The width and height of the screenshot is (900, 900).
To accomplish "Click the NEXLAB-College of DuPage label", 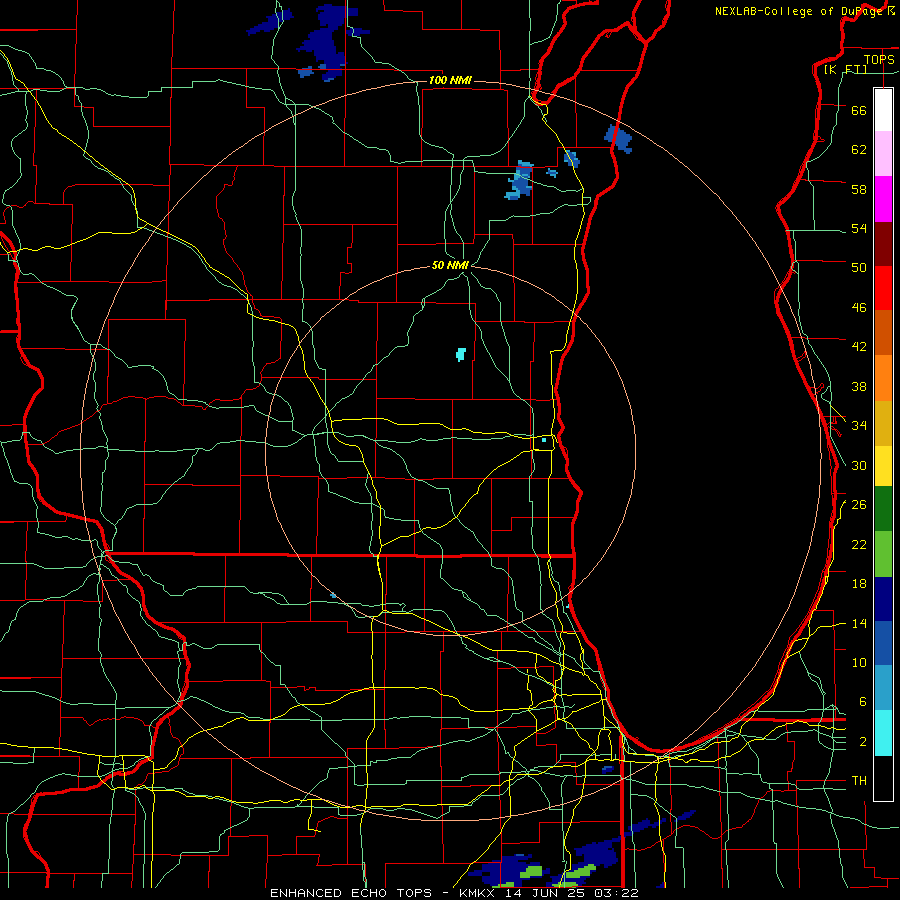I will click(799, 11).
